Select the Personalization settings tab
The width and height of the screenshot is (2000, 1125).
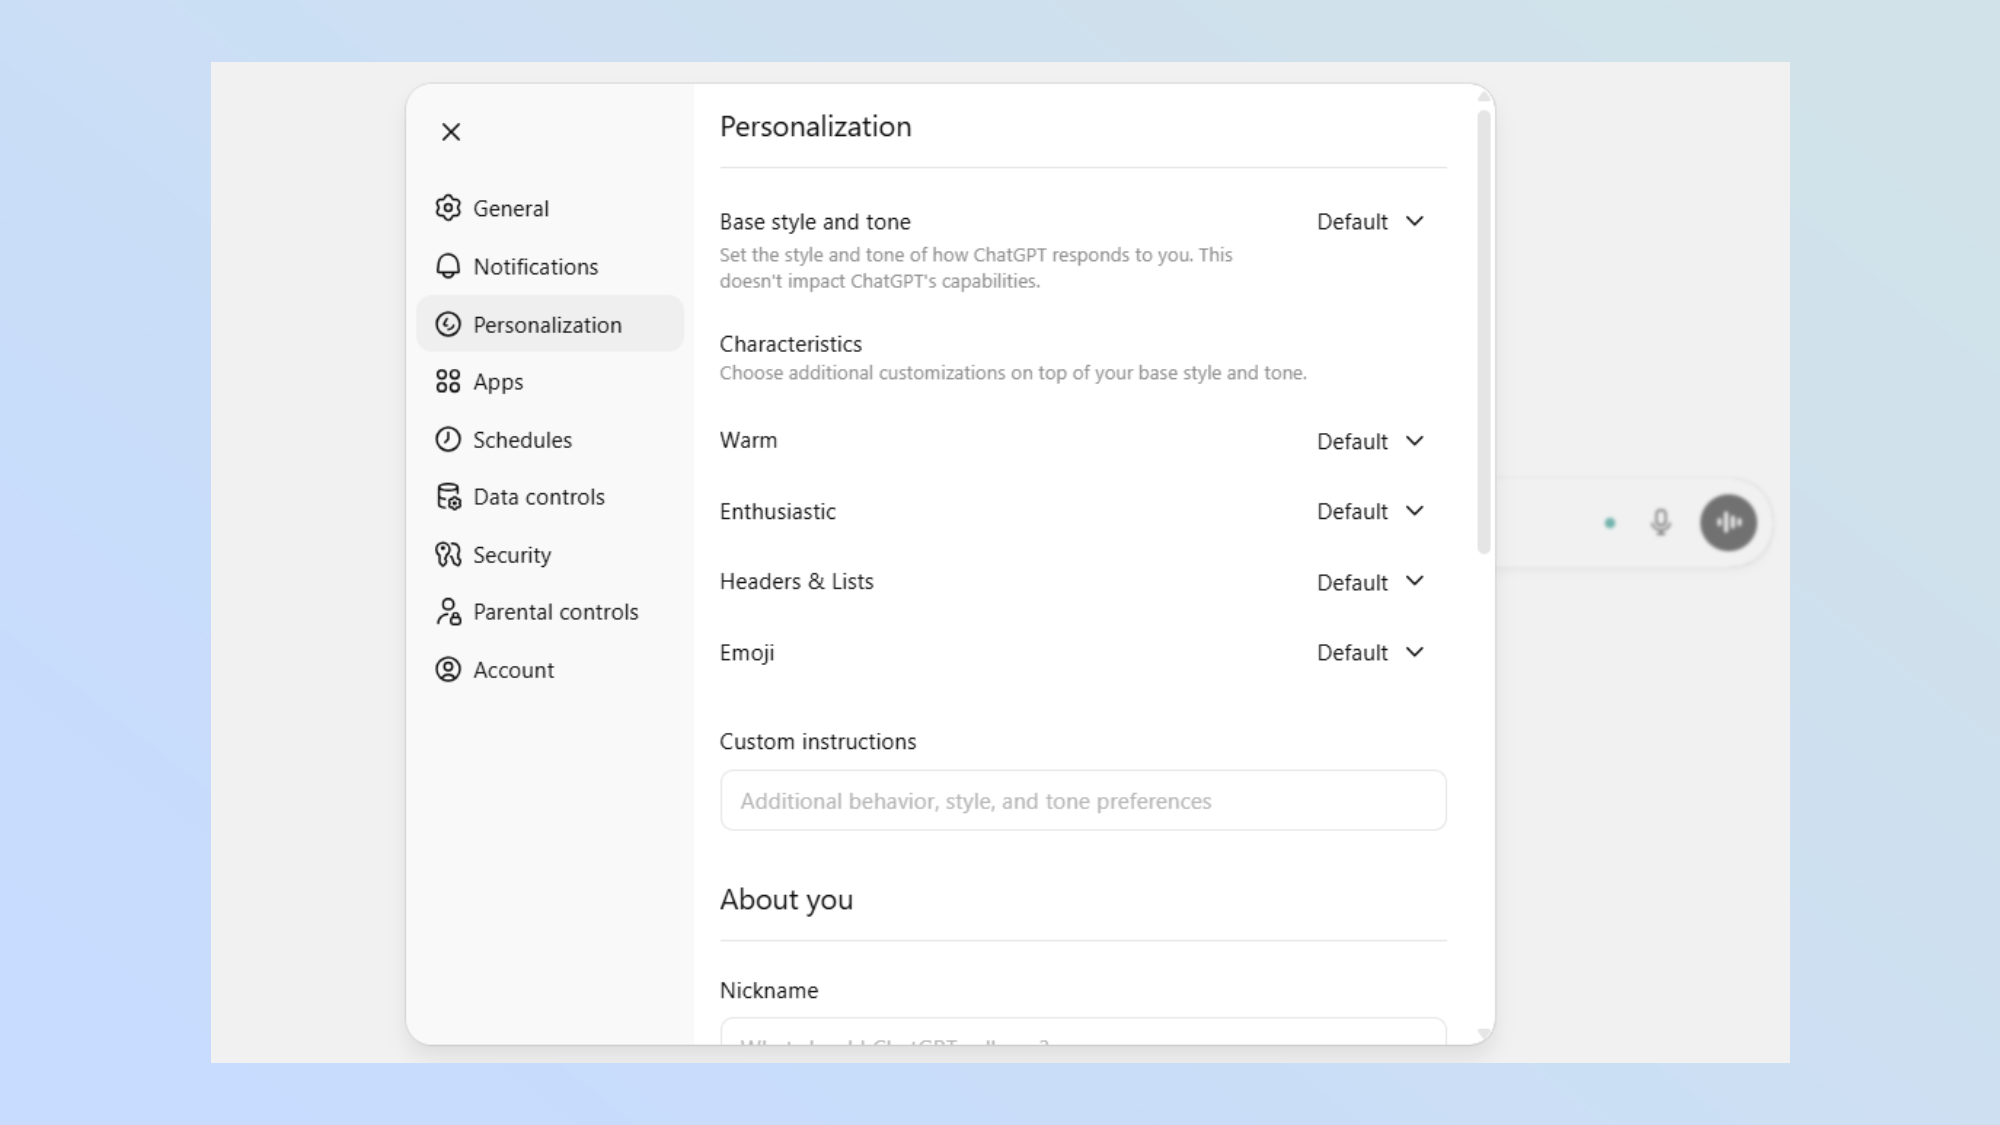pyautogui.click(x=548, y=325)
